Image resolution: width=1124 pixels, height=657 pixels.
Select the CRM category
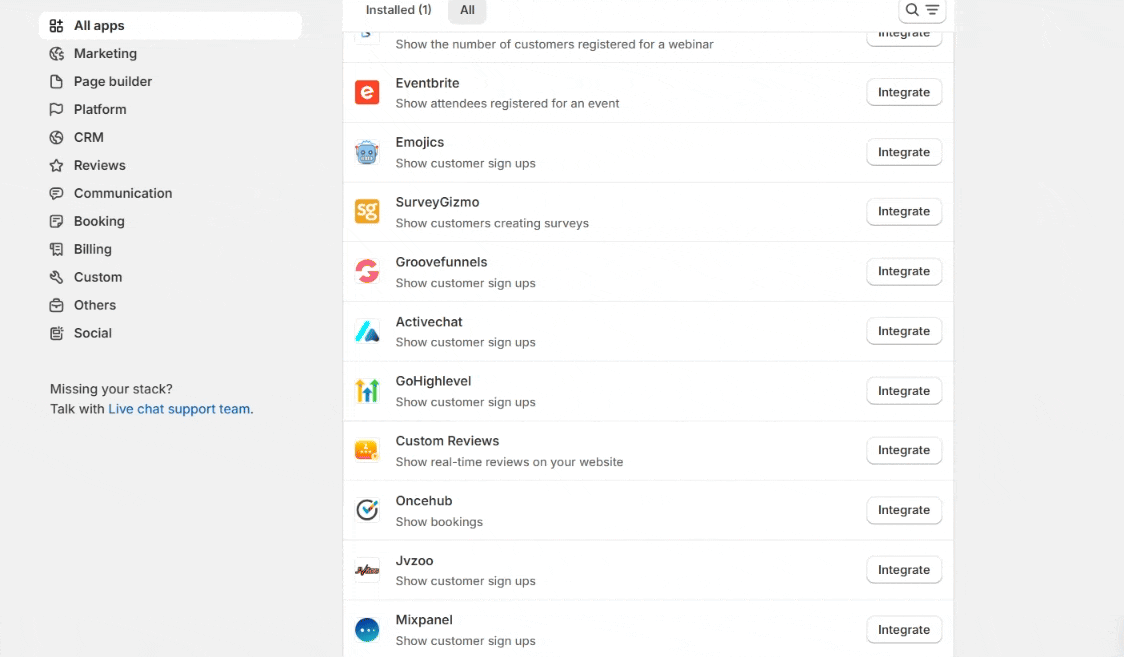point(170,138)
